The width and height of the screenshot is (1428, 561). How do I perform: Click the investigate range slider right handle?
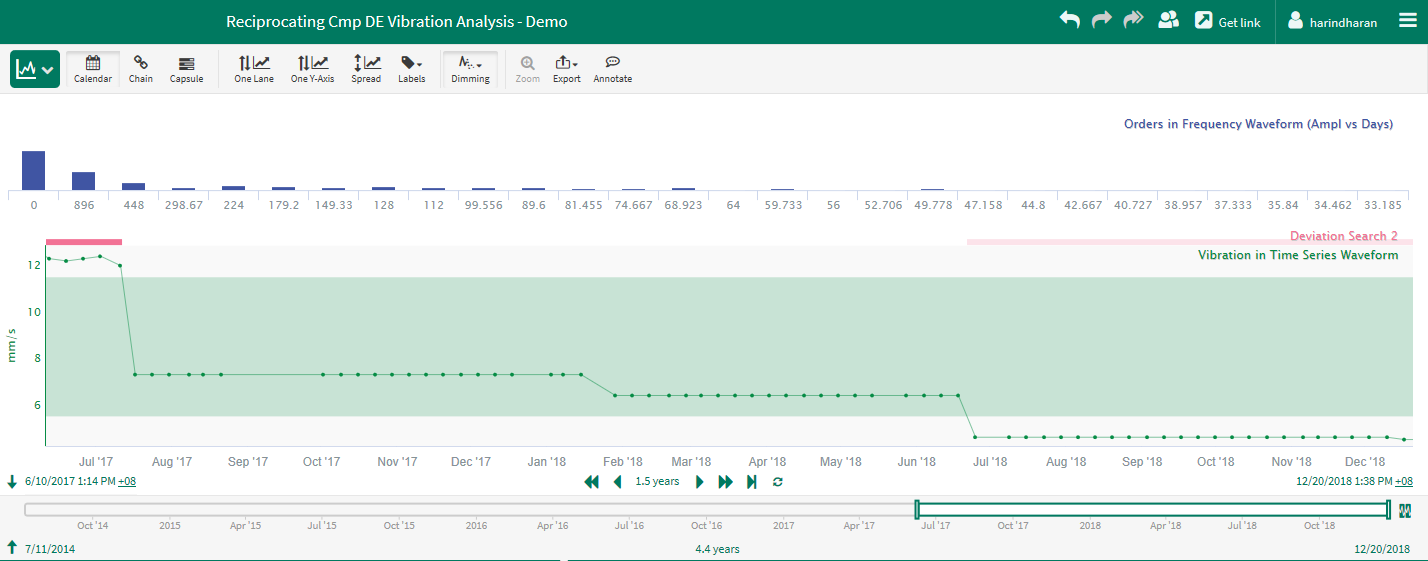pyautogui.click(x=1388, y=510)
